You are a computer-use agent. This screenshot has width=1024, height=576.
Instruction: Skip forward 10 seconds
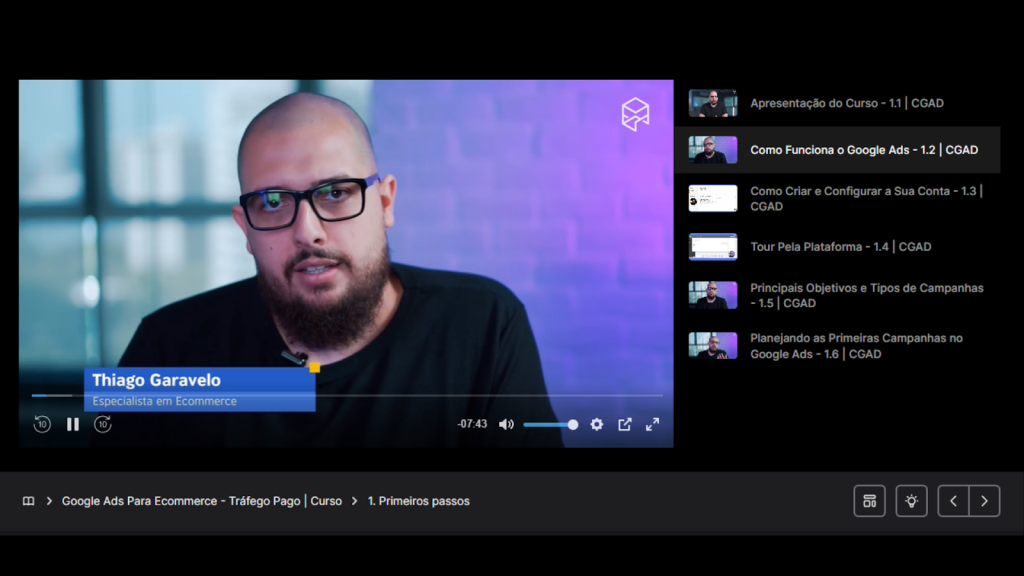(102, 424)
